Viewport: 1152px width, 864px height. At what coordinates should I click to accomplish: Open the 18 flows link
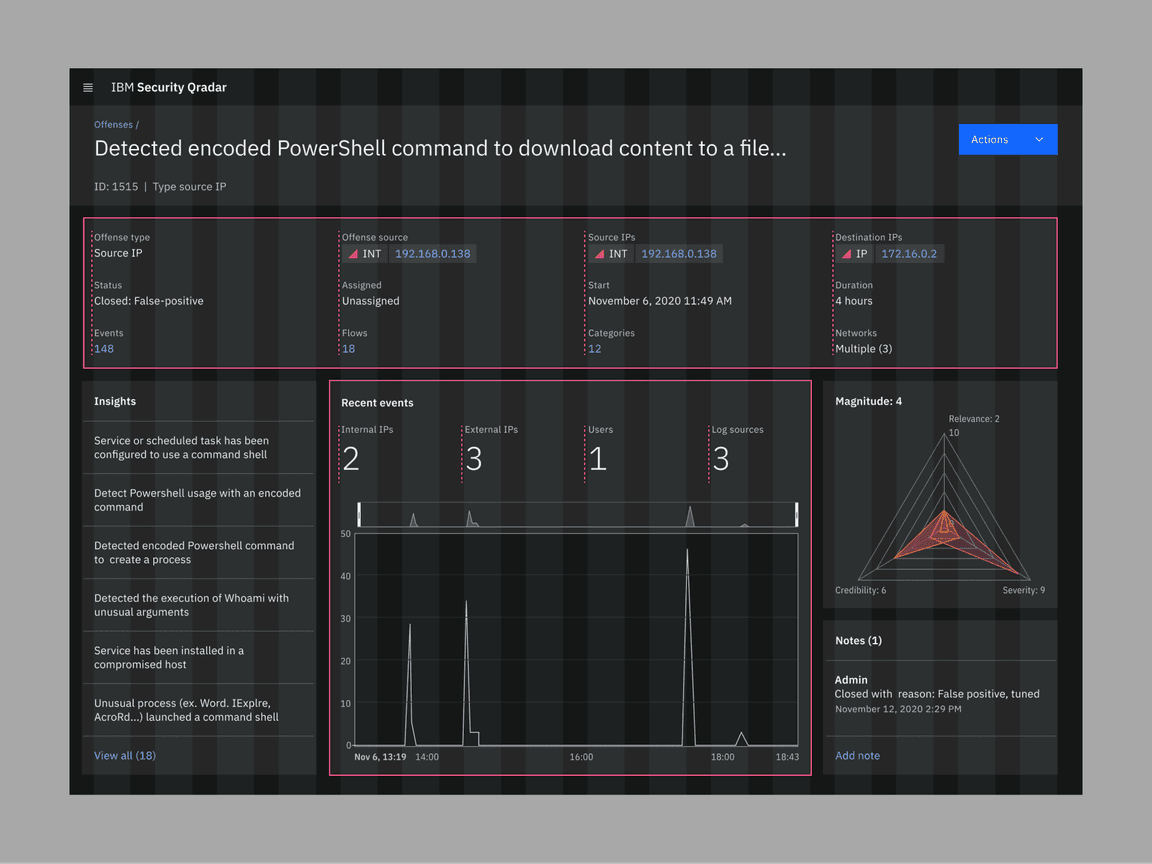(348, 349)
